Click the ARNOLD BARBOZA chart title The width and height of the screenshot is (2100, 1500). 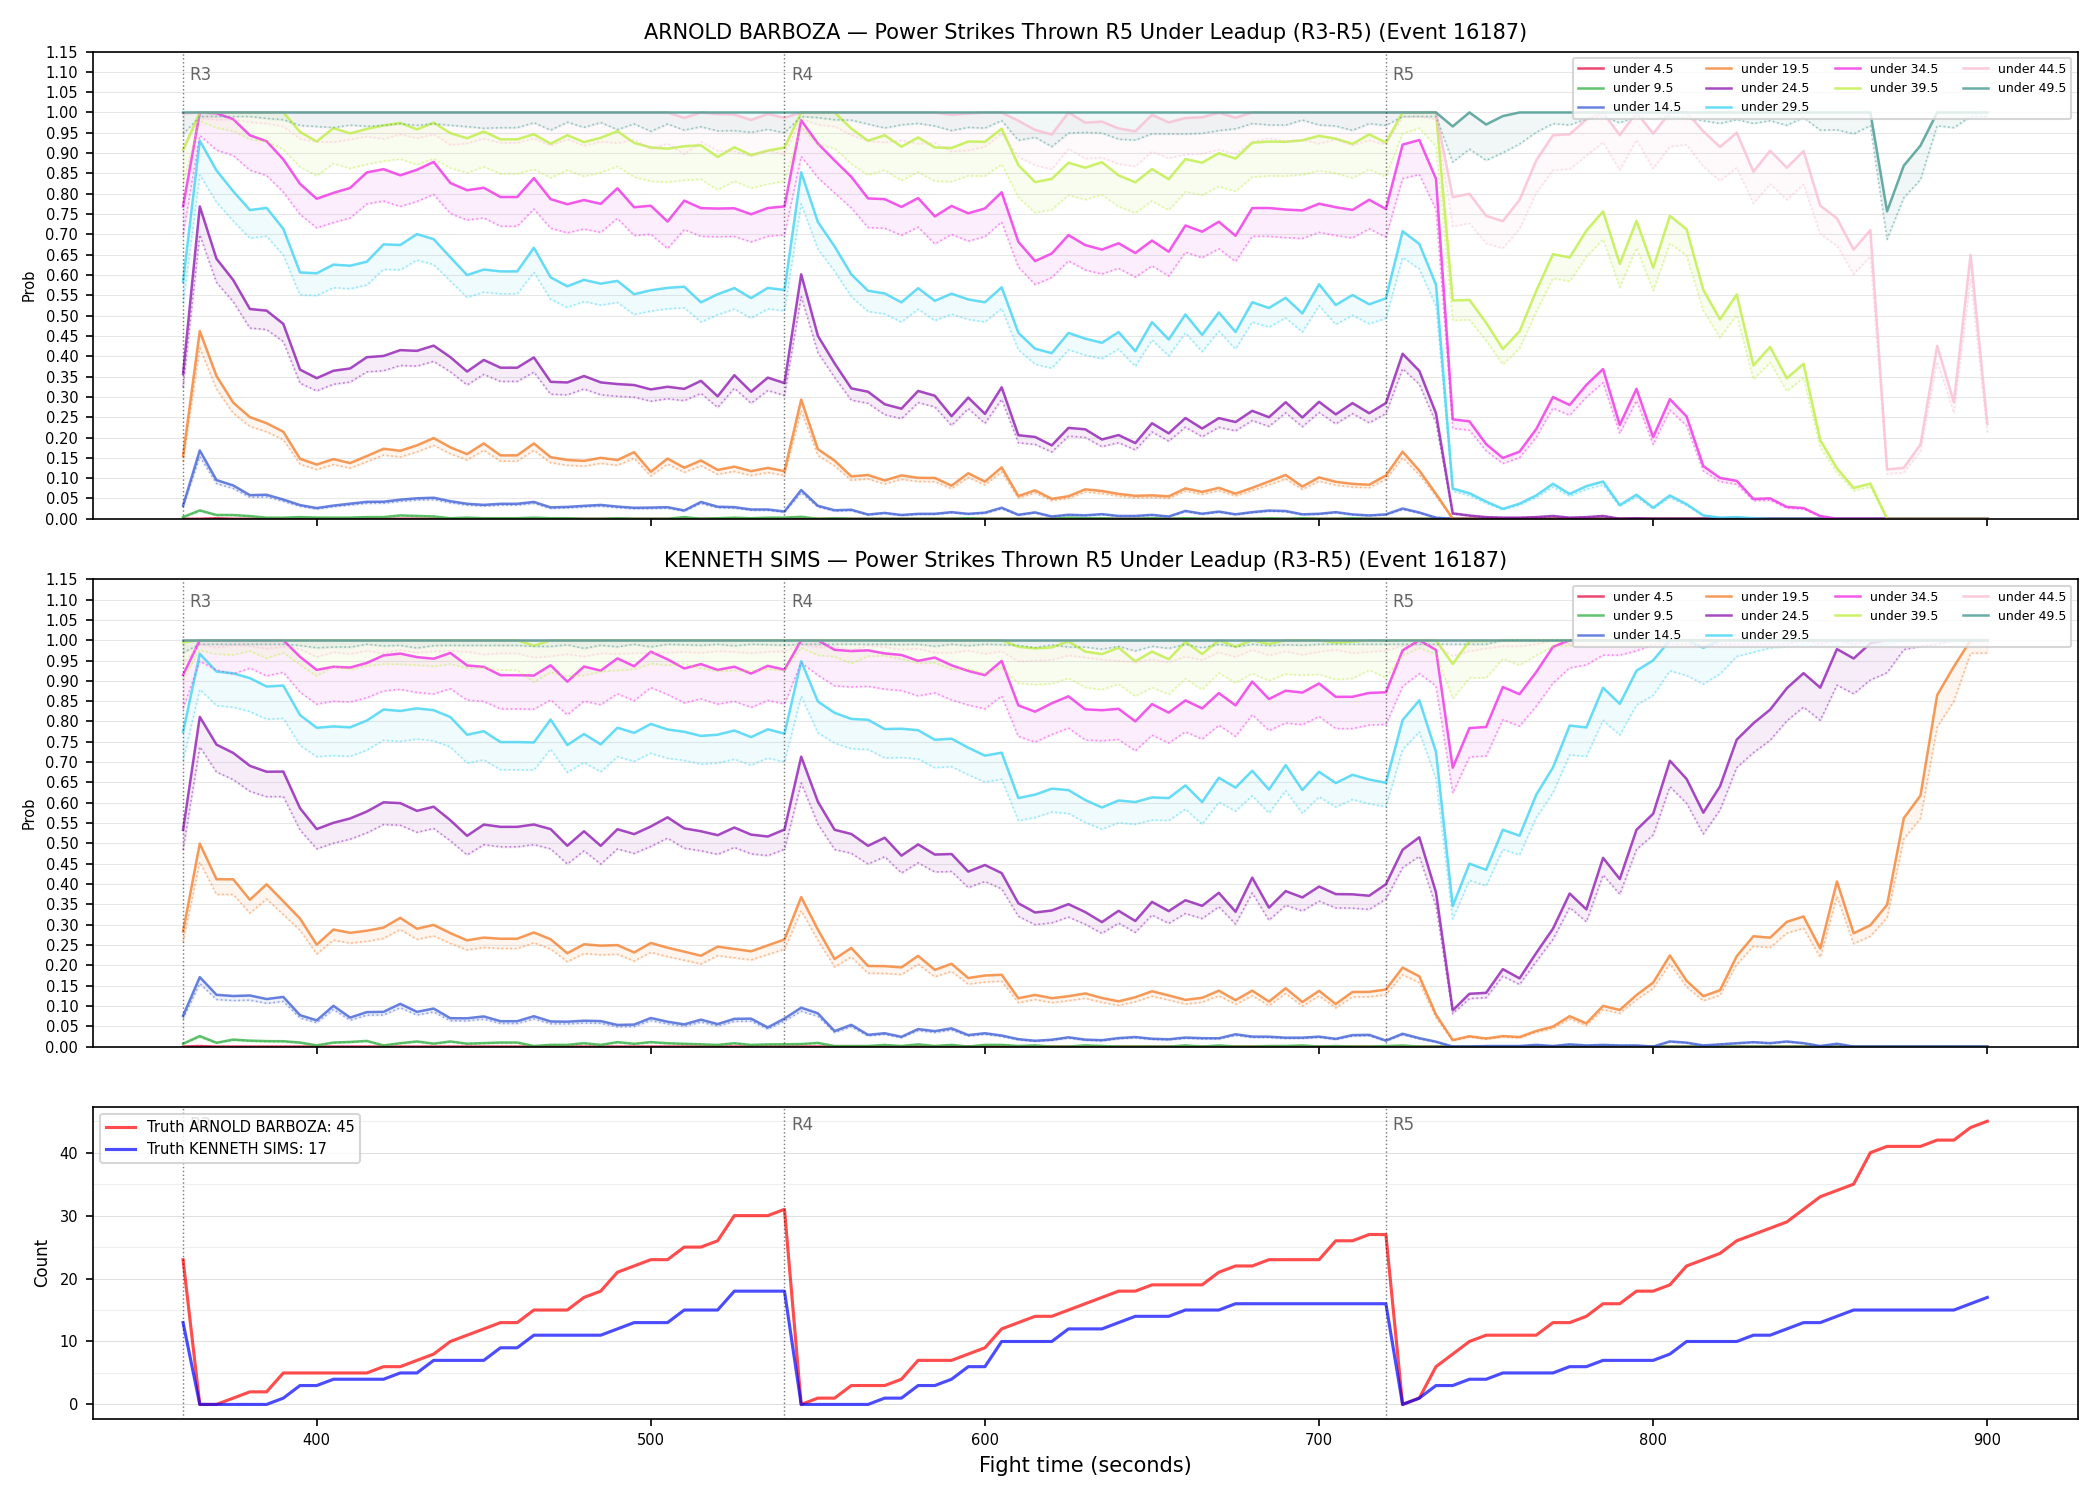pos(1085,32)
